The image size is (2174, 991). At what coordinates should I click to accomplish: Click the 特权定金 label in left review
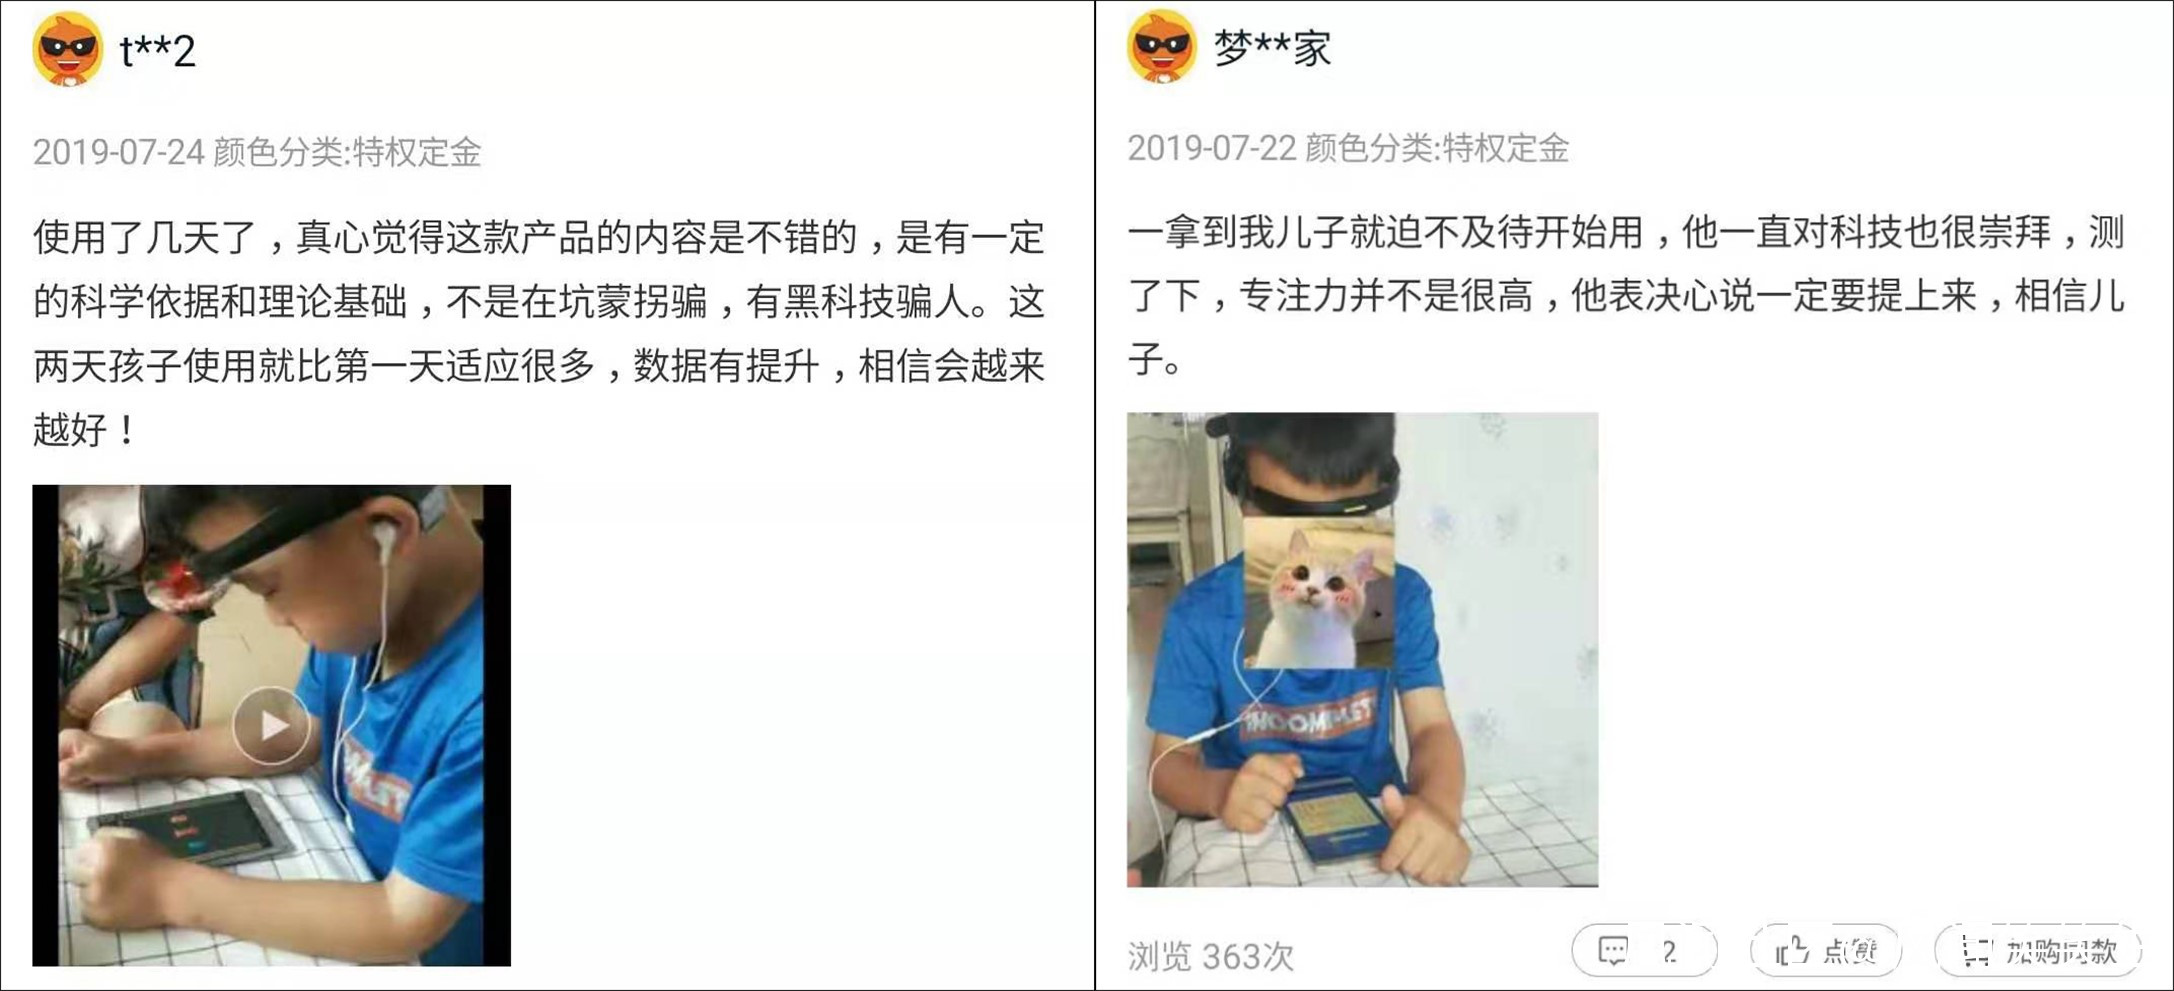(x=418, y=152)
